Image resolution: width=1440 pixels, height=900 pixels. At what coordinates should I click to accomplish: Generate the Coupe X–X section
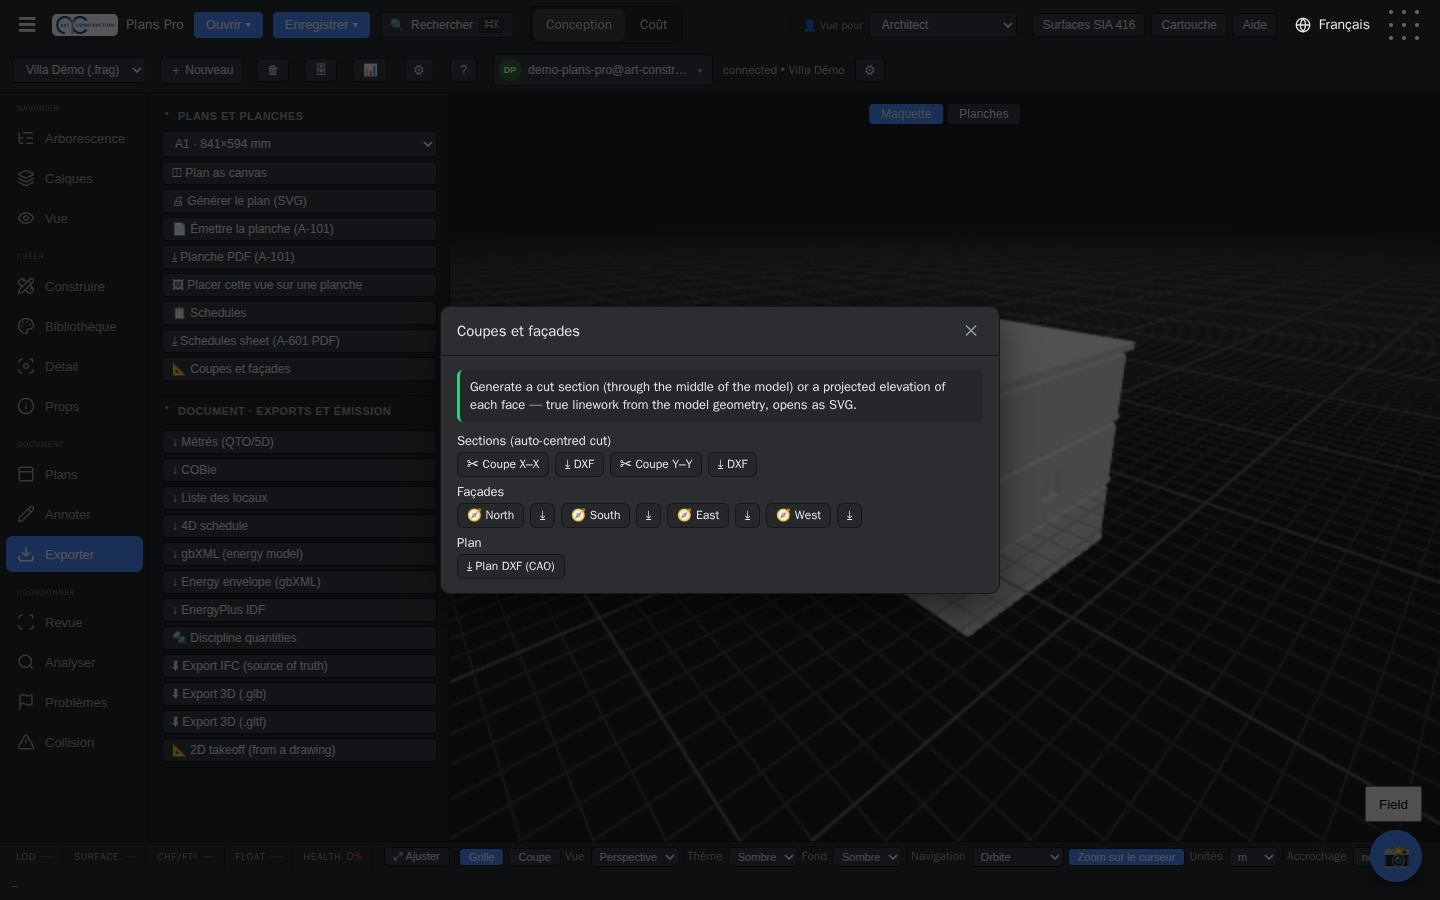click(x=503, y=465)
